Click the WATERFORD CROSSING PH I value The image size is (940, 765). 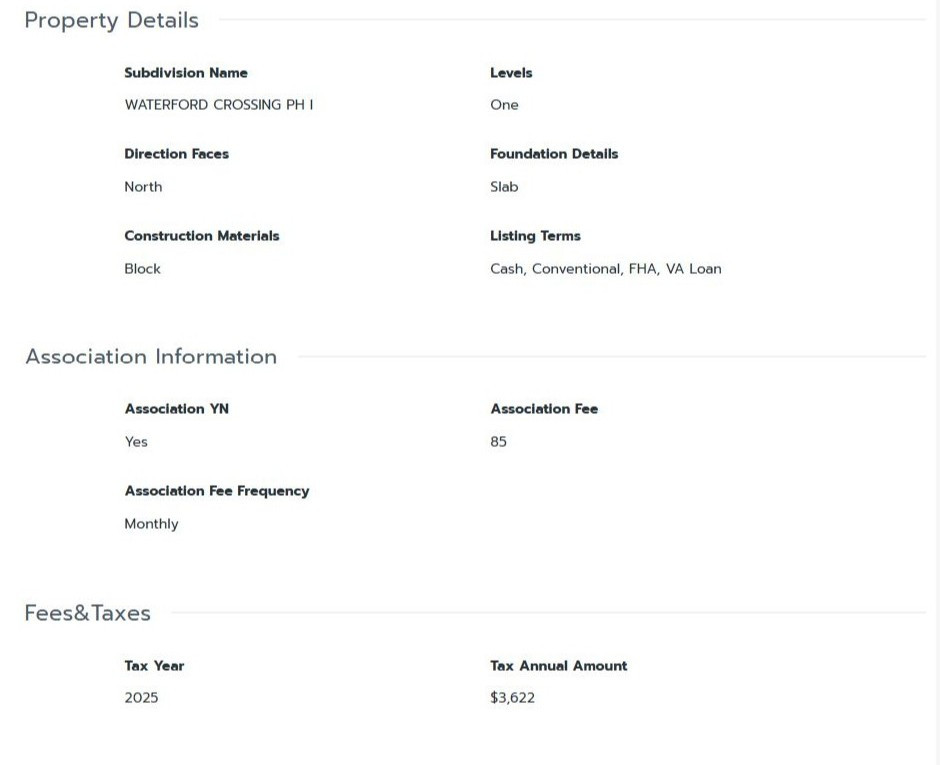[219, 105]
